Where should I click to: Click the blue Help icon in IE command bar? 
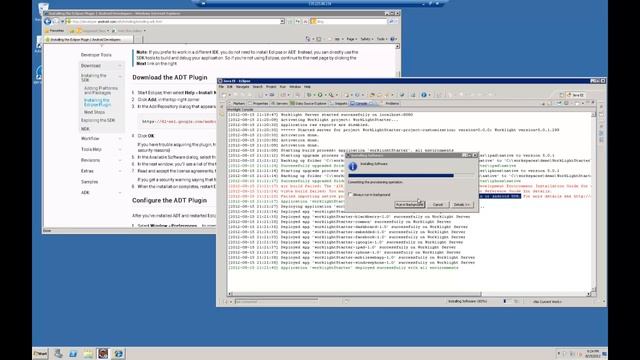click(393, 39)
